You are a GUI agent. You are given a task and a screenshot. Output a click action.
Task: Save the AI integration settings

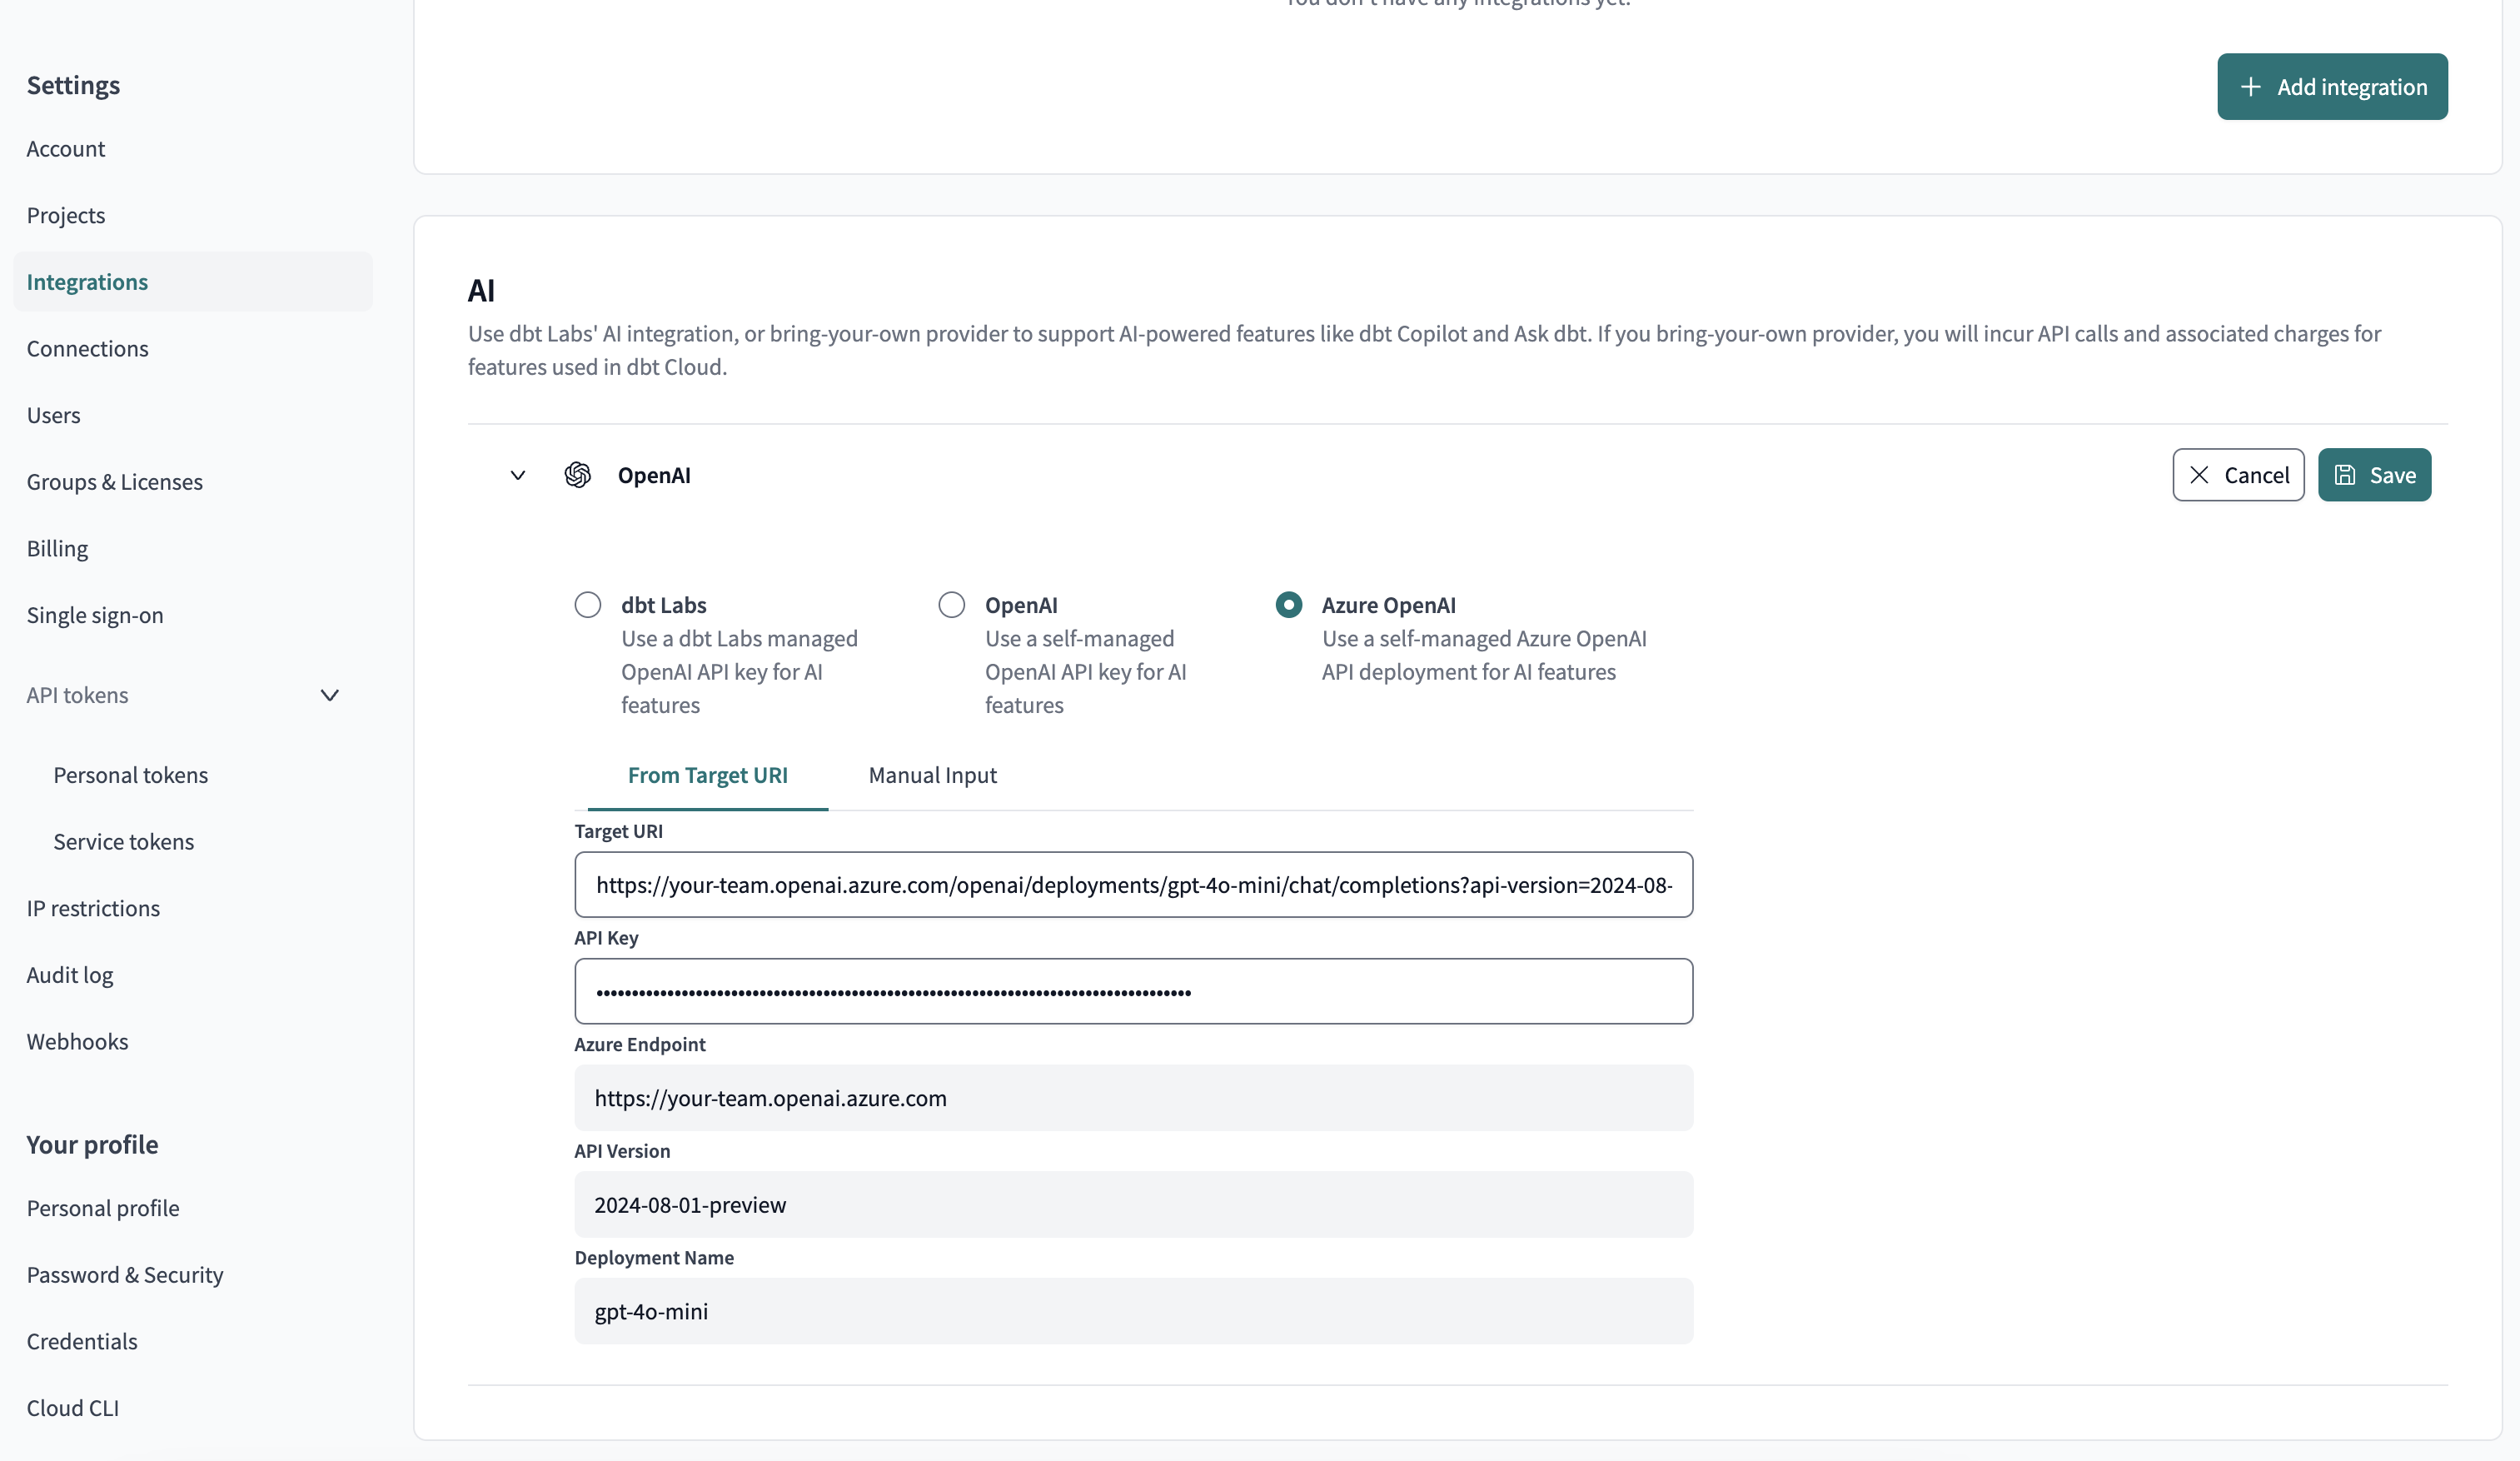[x=2375, y=475]
